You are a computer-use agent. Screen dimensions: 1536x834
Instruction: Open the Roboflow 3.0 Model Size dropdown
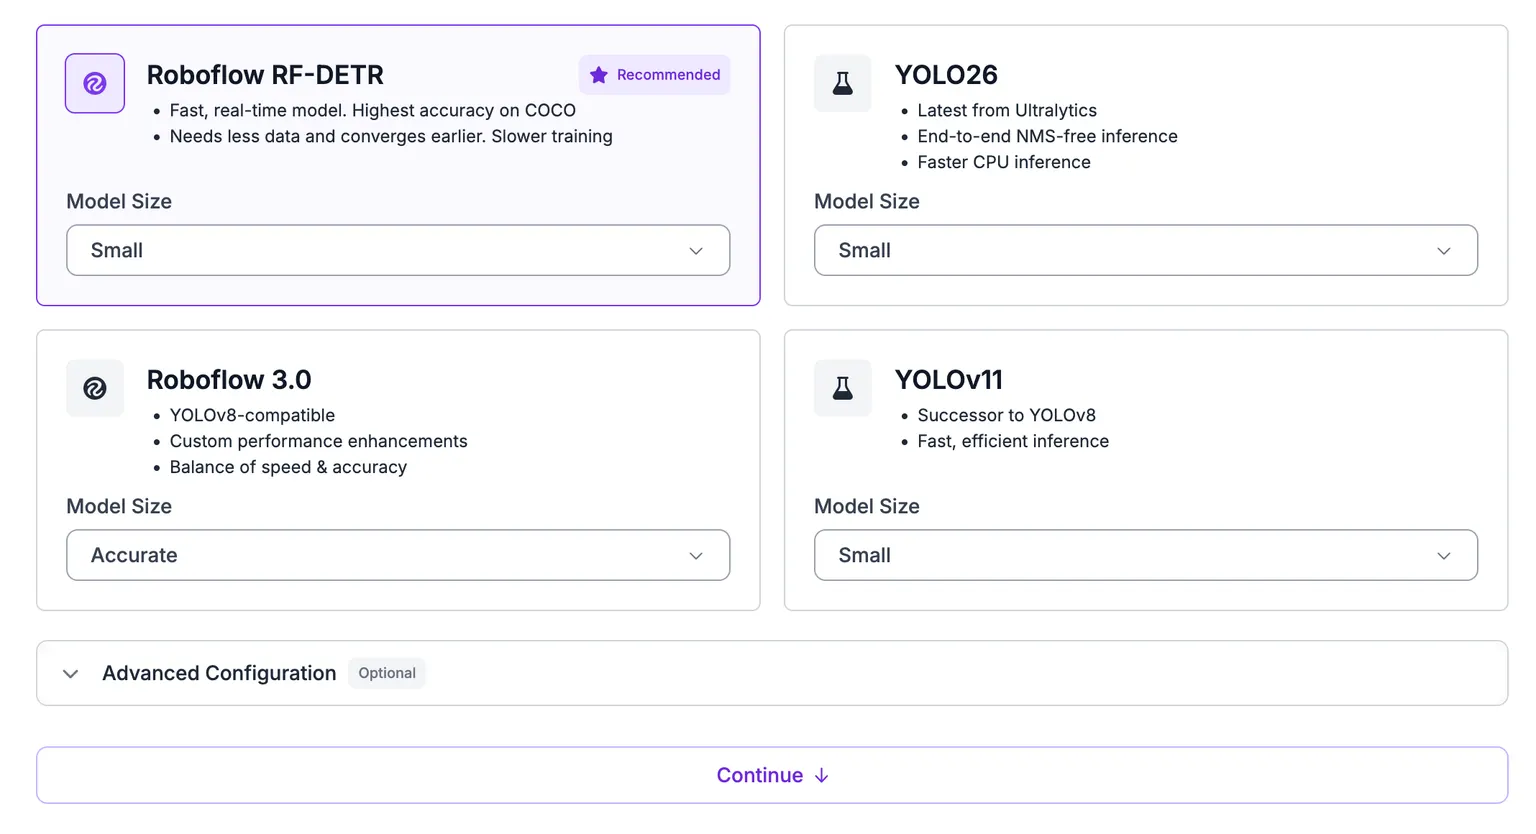click(x=398, y=555)
